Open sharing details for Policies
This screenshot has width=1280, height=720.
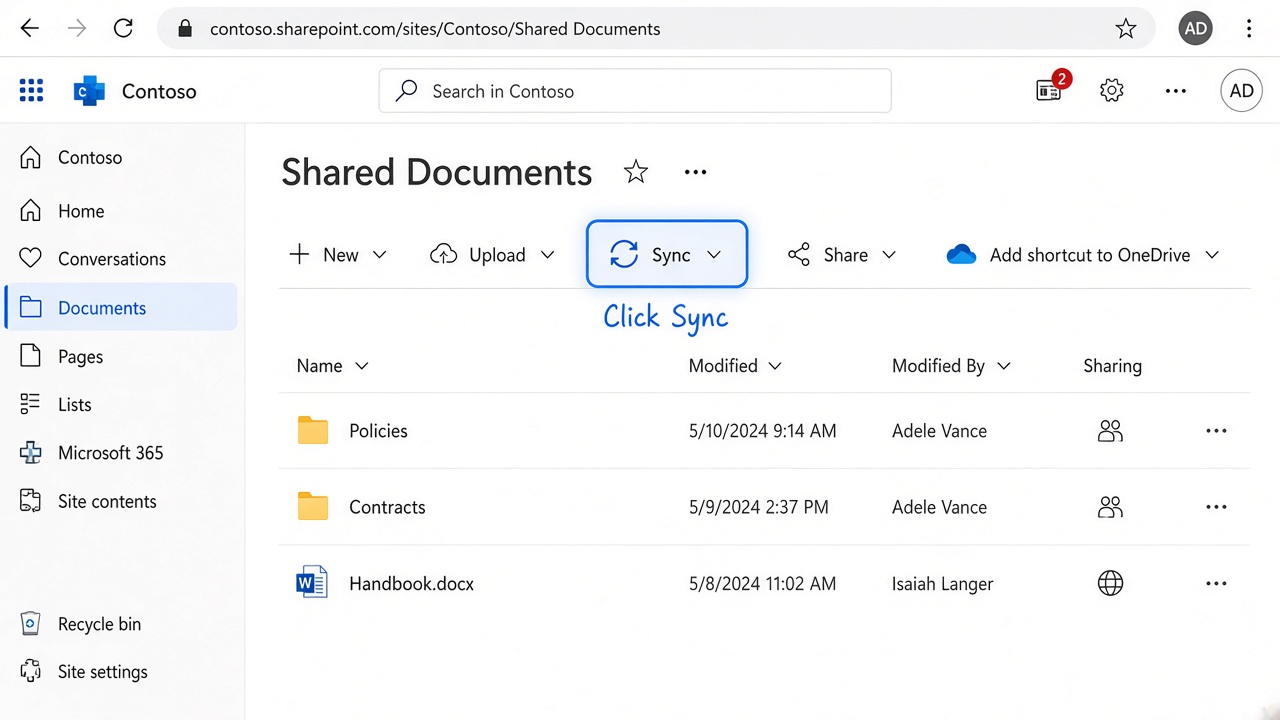1110,431
